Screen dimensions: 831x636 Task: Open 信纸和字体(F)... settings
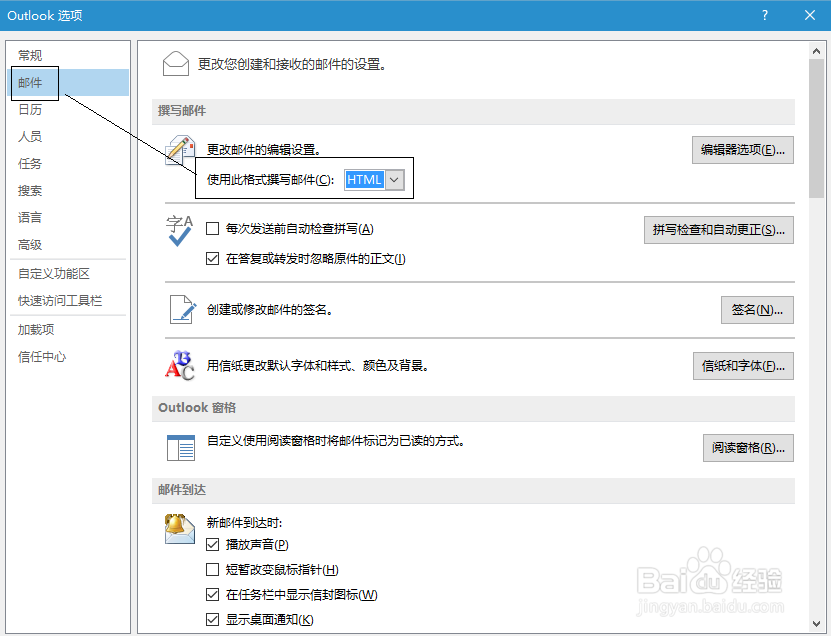click(743, 366)
